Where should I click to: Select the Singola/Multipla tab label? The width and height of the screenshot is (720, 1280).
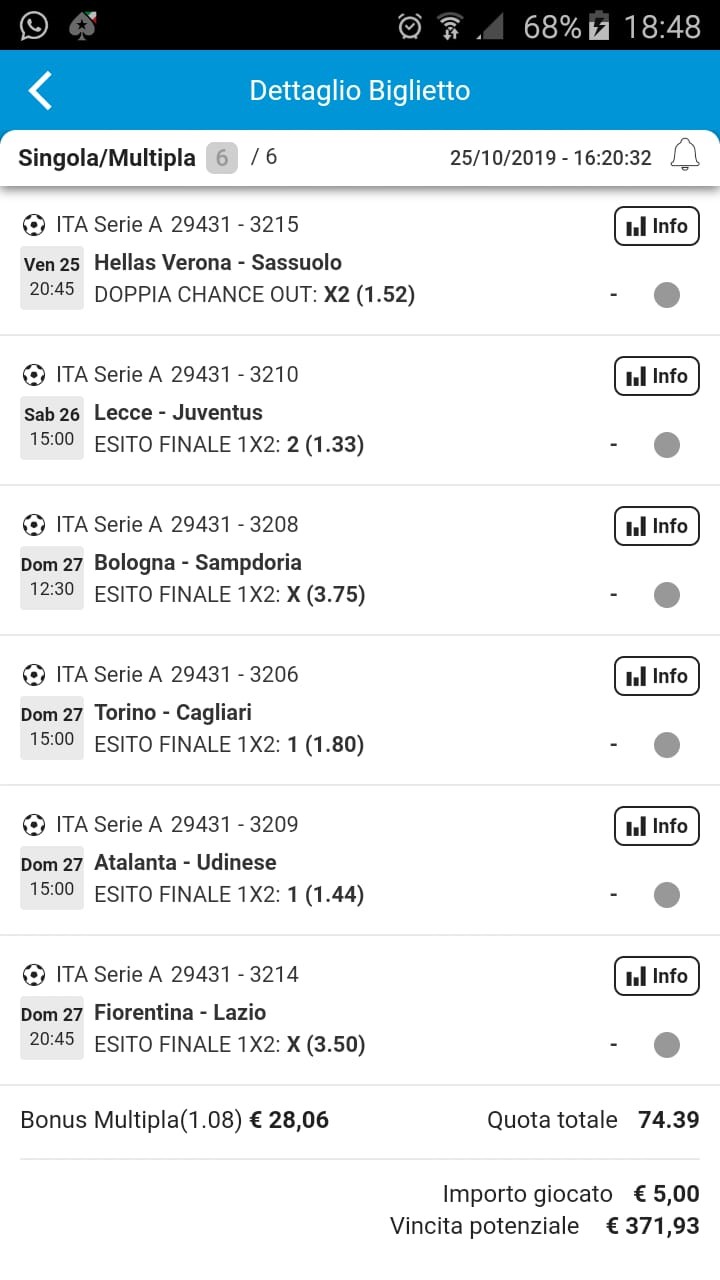pos(107,158)
